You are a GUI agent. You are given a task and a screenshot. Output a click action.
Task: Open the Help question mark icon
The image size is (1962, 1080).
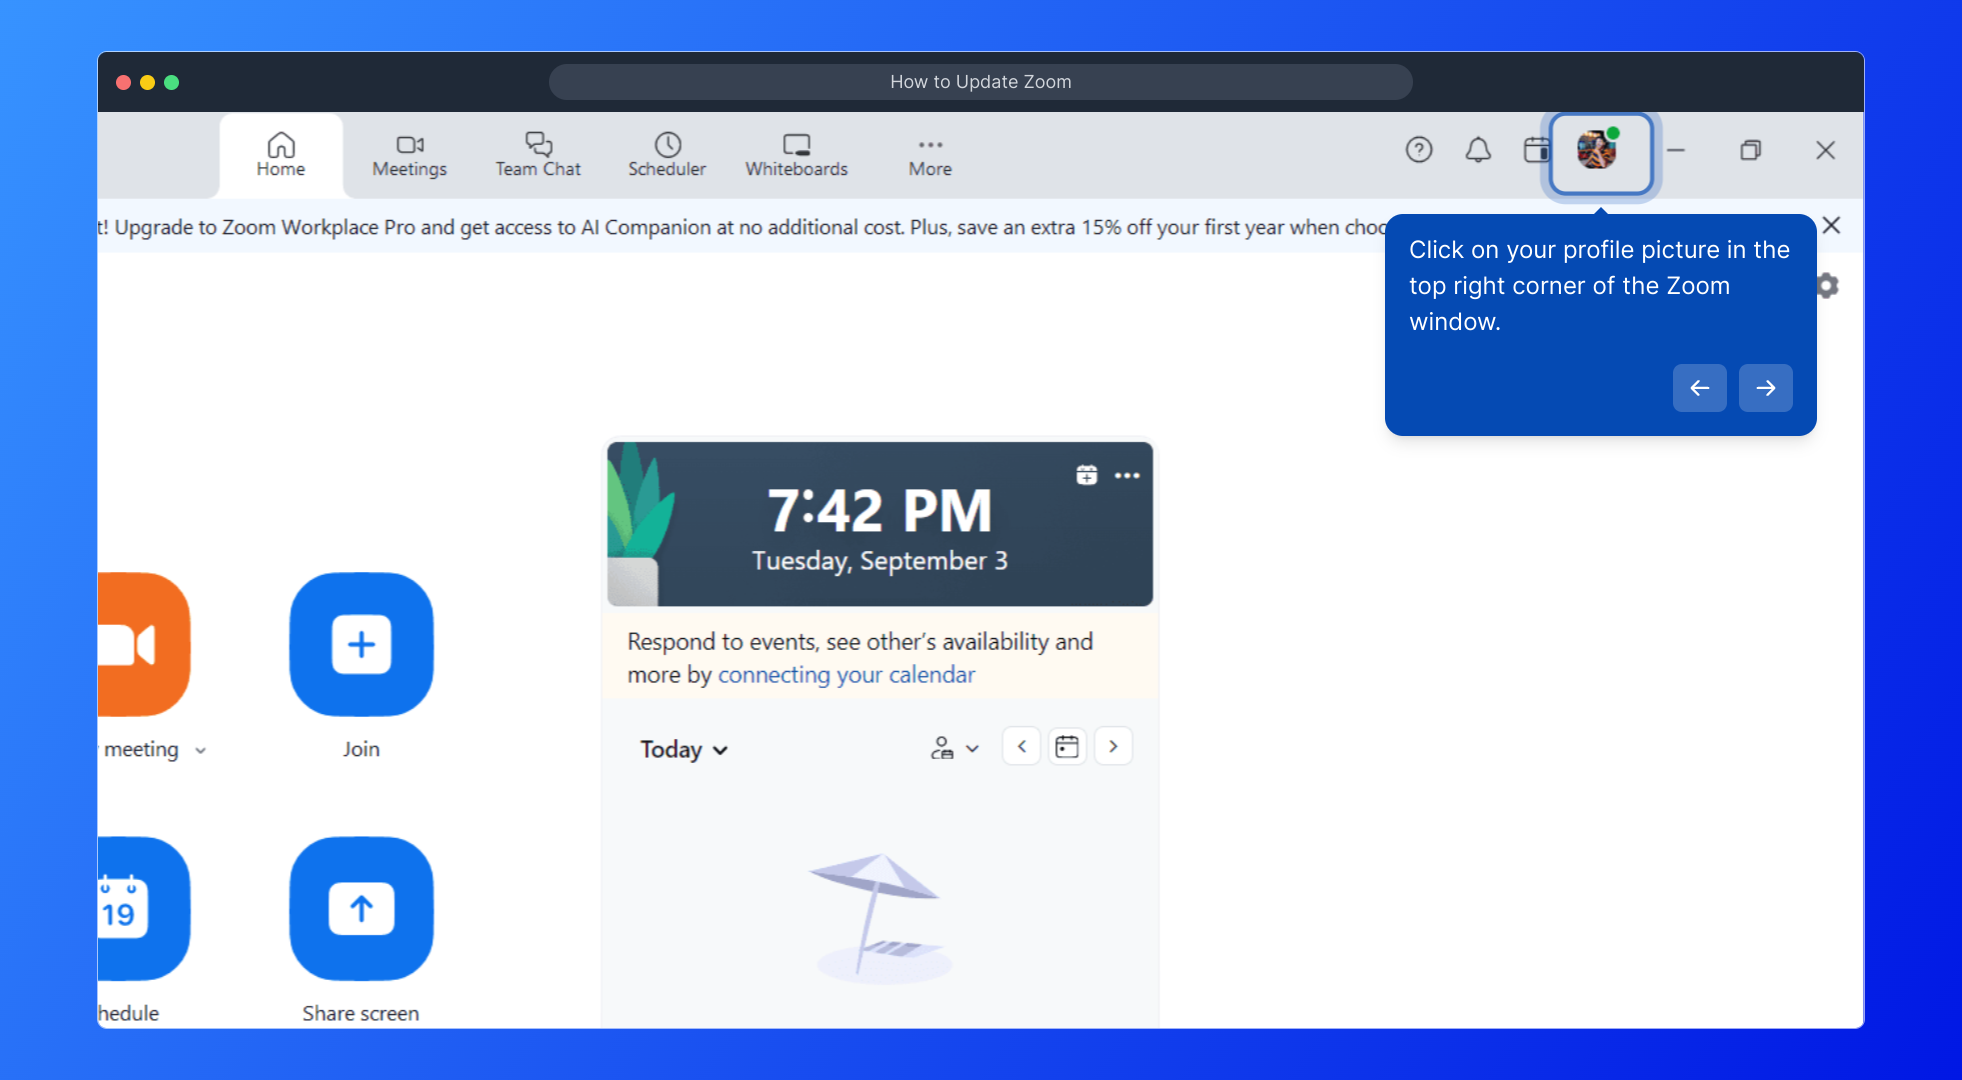pos(1419,150)
